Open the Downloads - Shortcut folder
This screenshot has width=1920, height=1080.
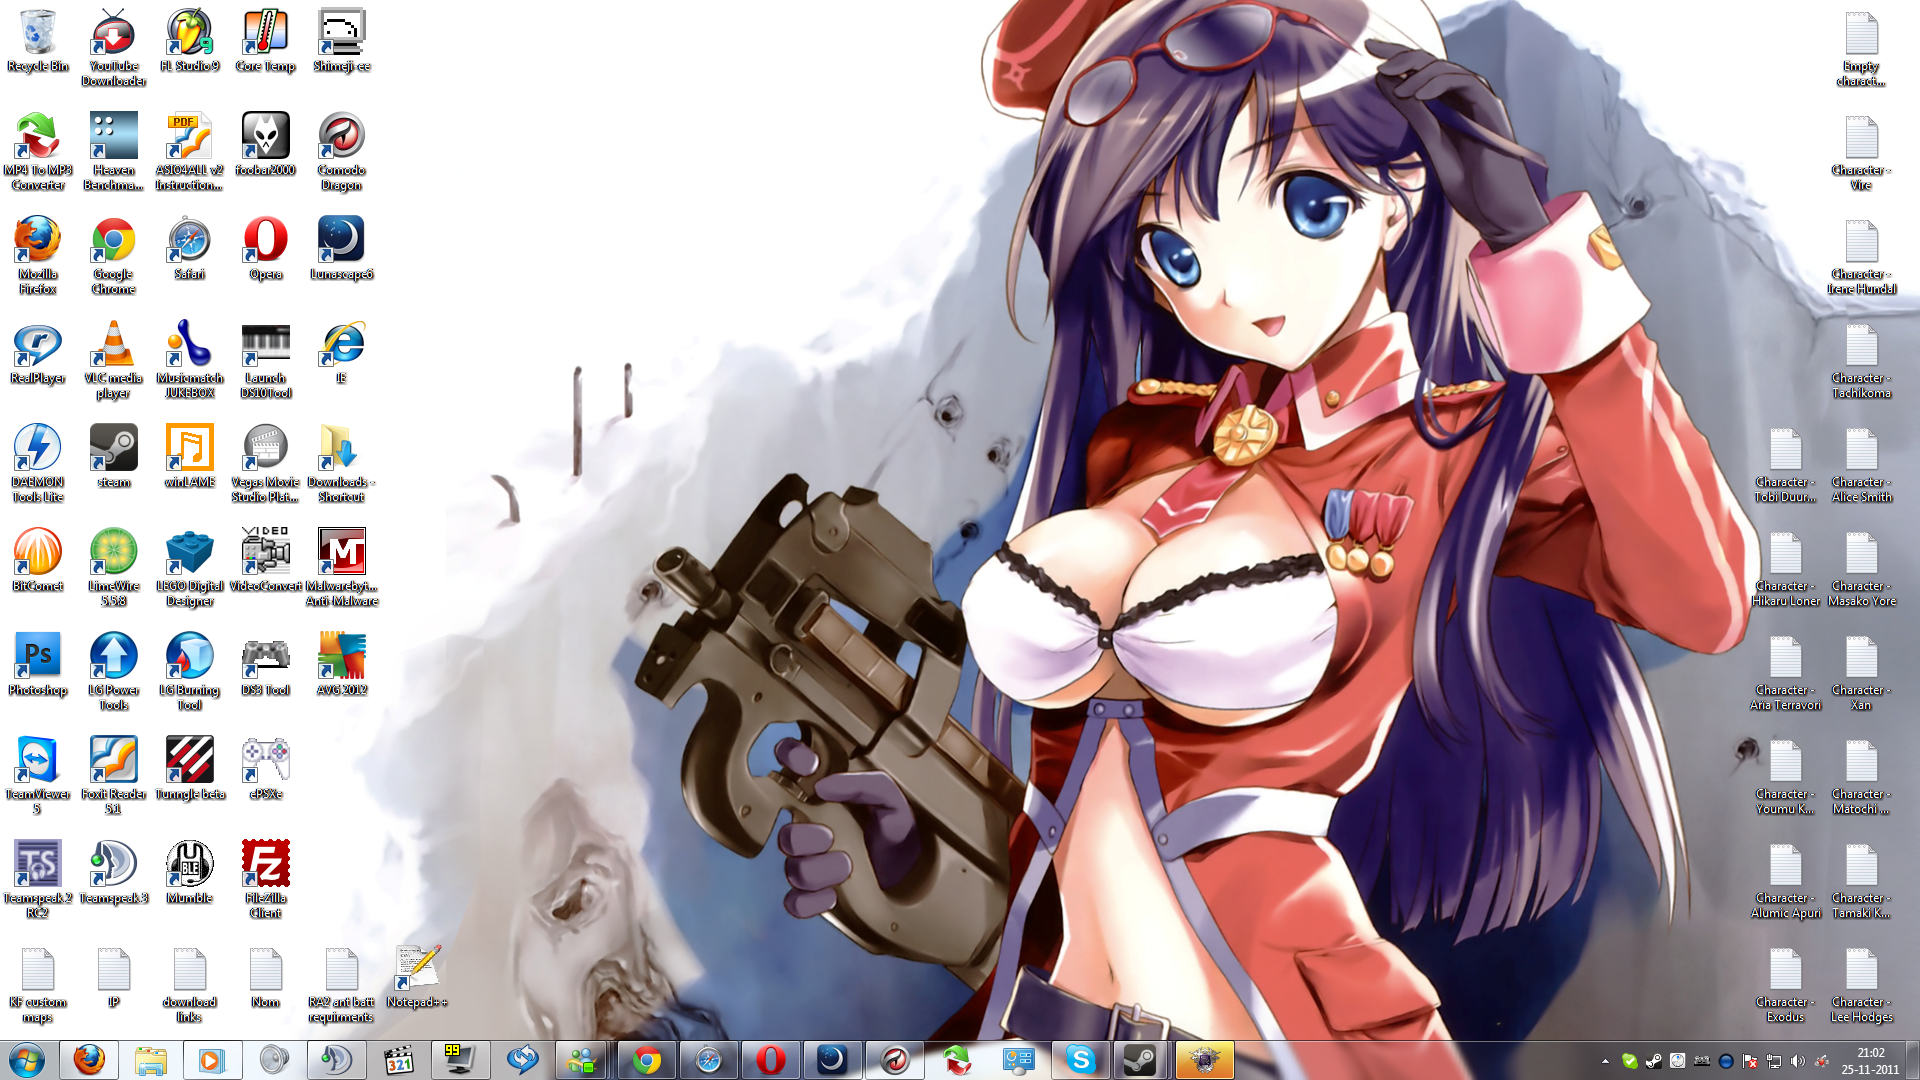pyautogui.click(x=342, y=464)
